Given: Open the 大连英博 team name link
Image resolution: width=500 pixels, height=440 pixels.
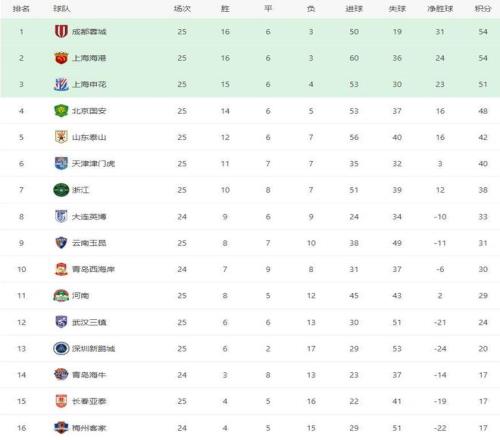Looking at the screenshot, I should coord(89,217).
